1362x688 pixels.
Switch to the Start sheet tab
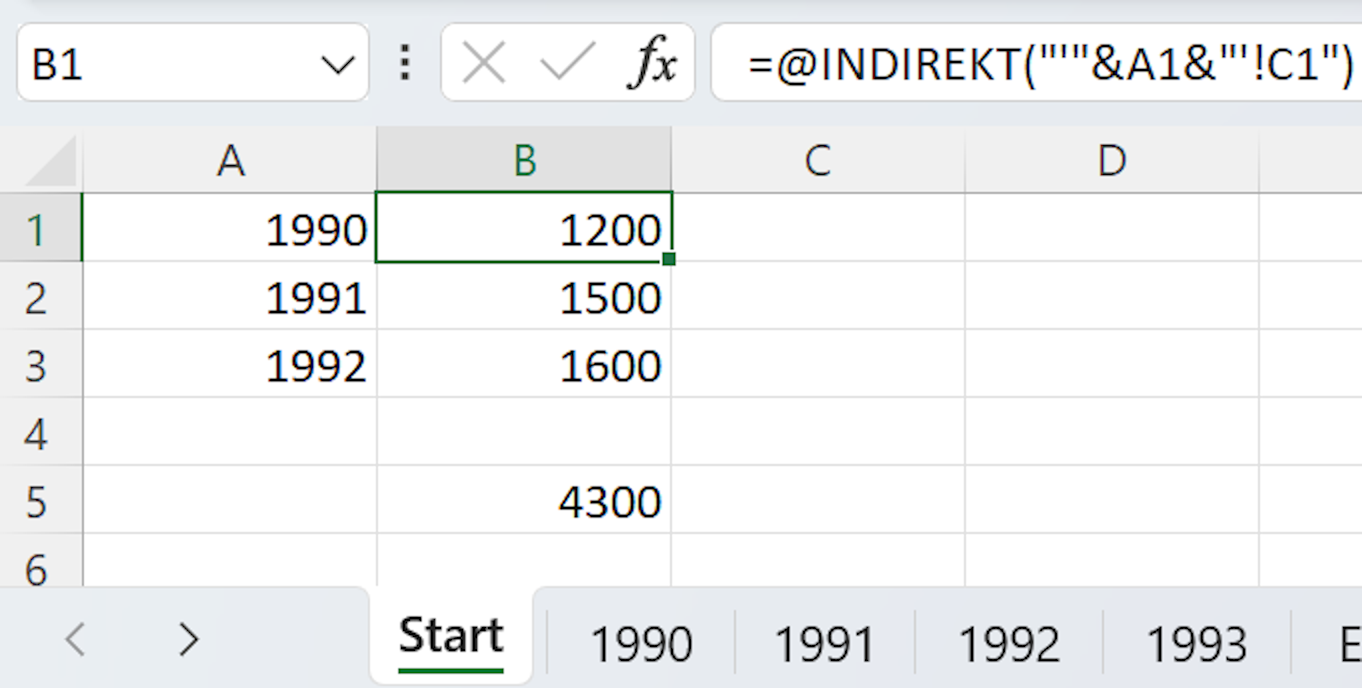(x=451, y=637)
